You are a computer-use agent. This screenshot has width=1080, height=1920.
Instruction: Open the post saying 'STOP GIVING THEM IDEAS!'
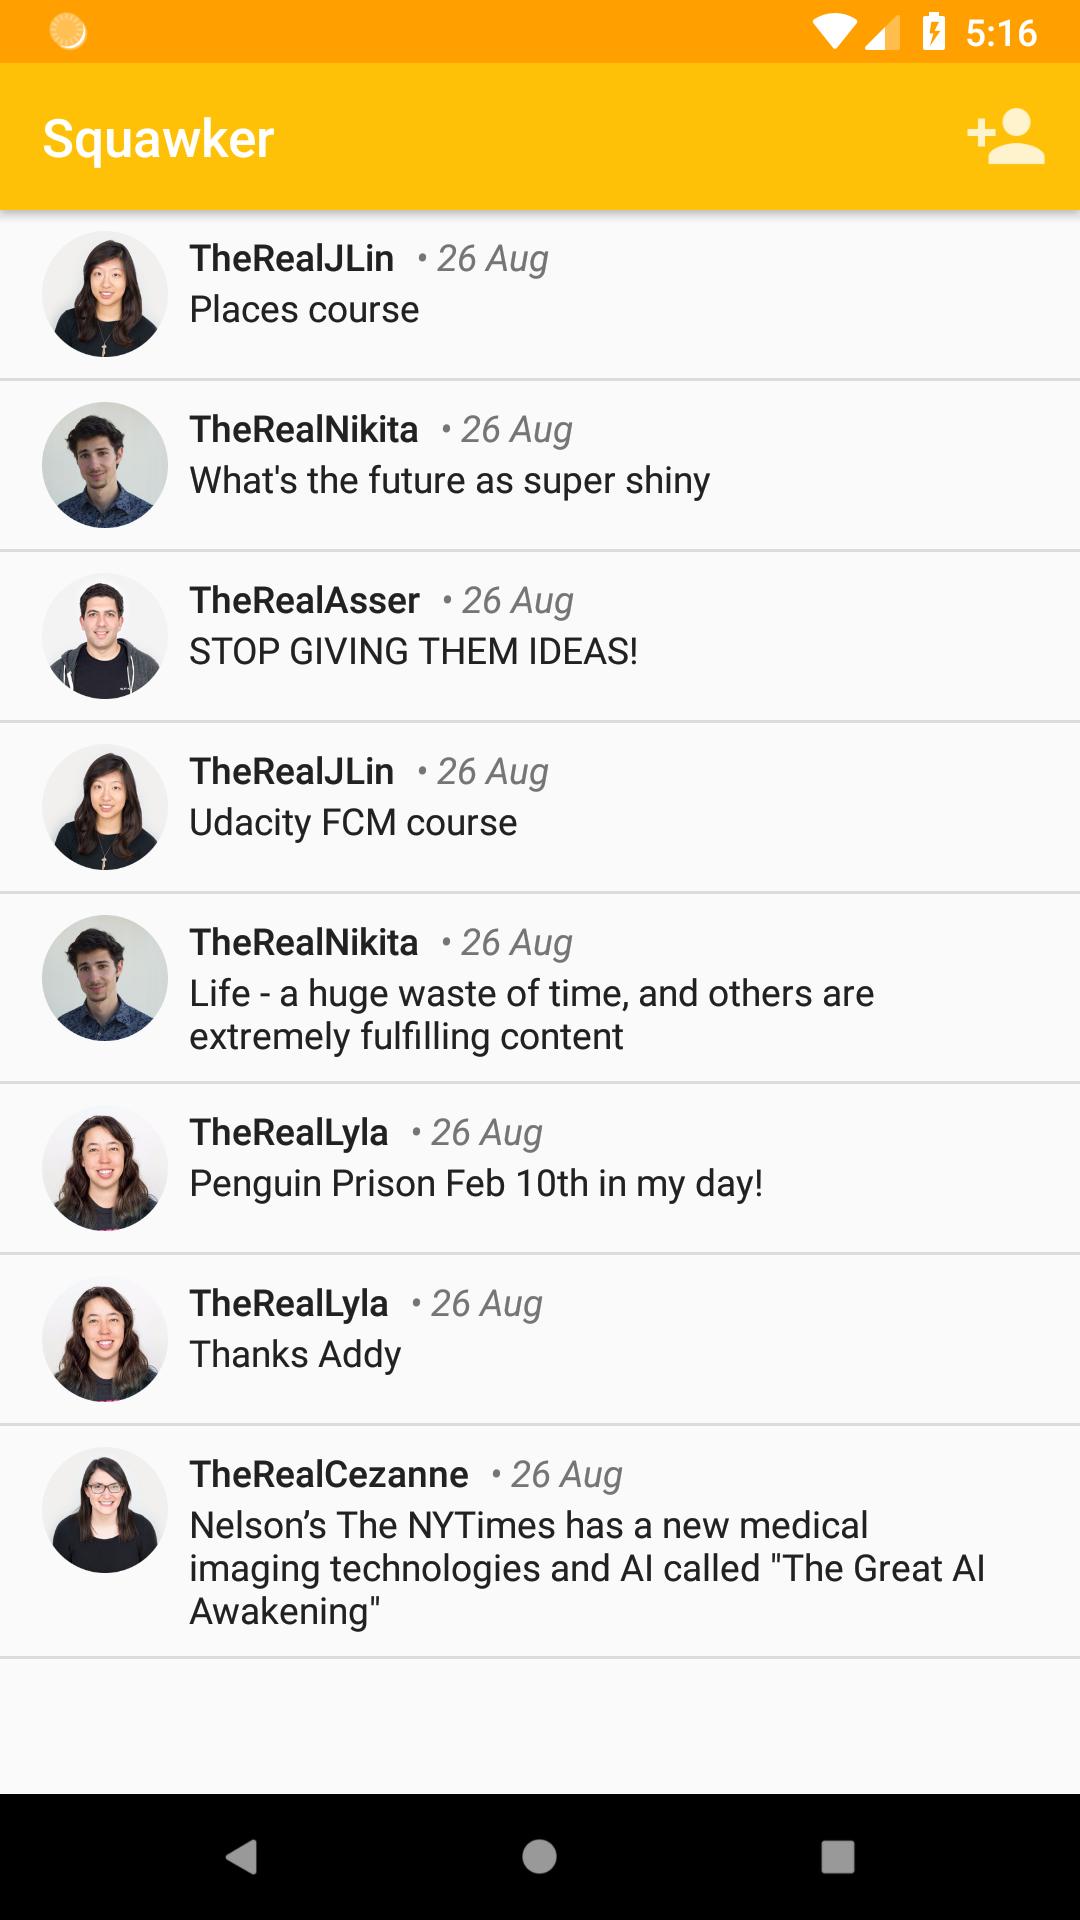(x=413, y=650)
